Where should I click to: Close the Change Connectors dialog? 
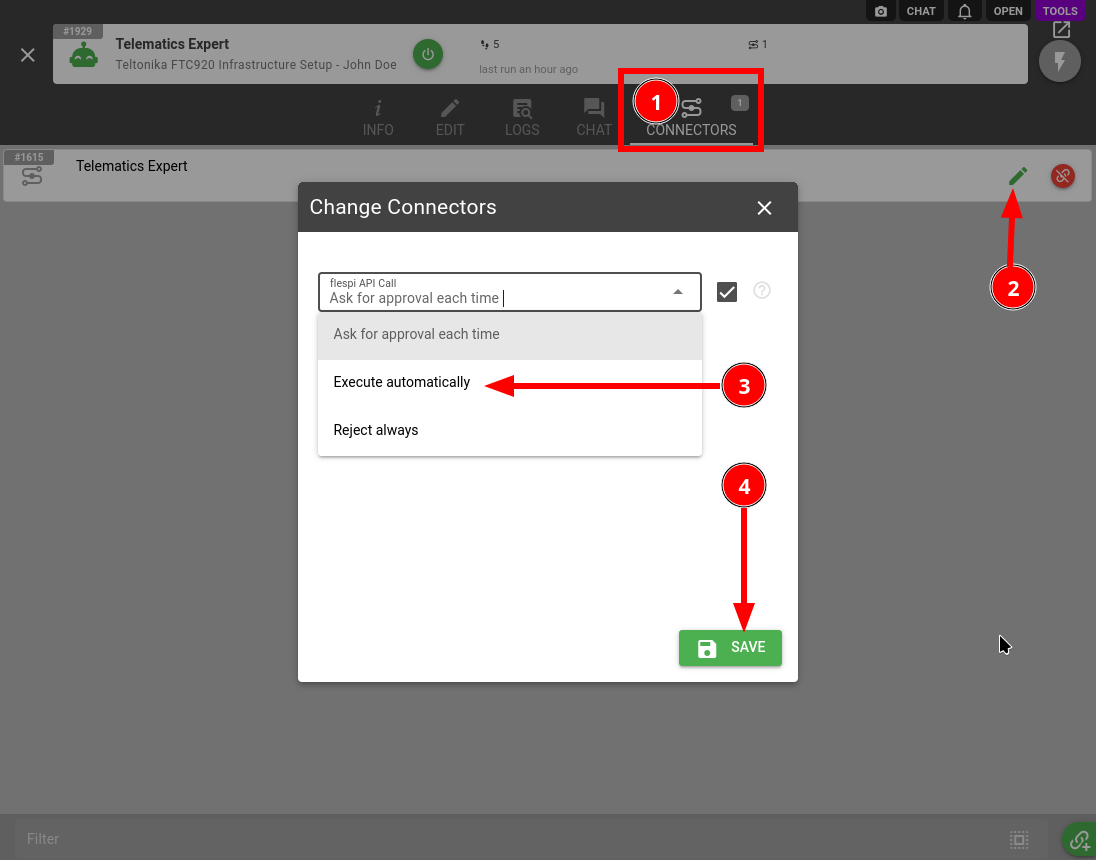[764, 208]
